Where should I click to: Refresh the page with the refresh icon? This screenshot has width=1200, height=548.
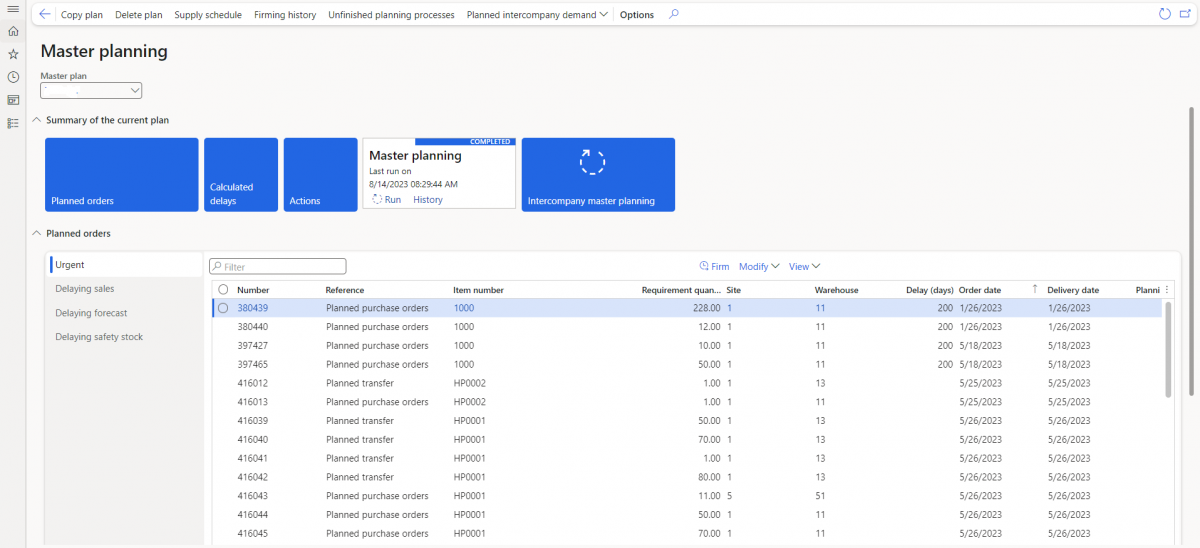pyautogui.click(x=1164, y=14)
